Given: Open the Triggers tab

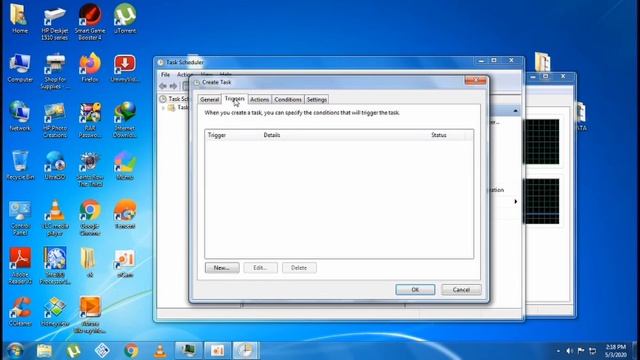Looking at the screenshot, I should pyautogui.click(x=235, y=99).
